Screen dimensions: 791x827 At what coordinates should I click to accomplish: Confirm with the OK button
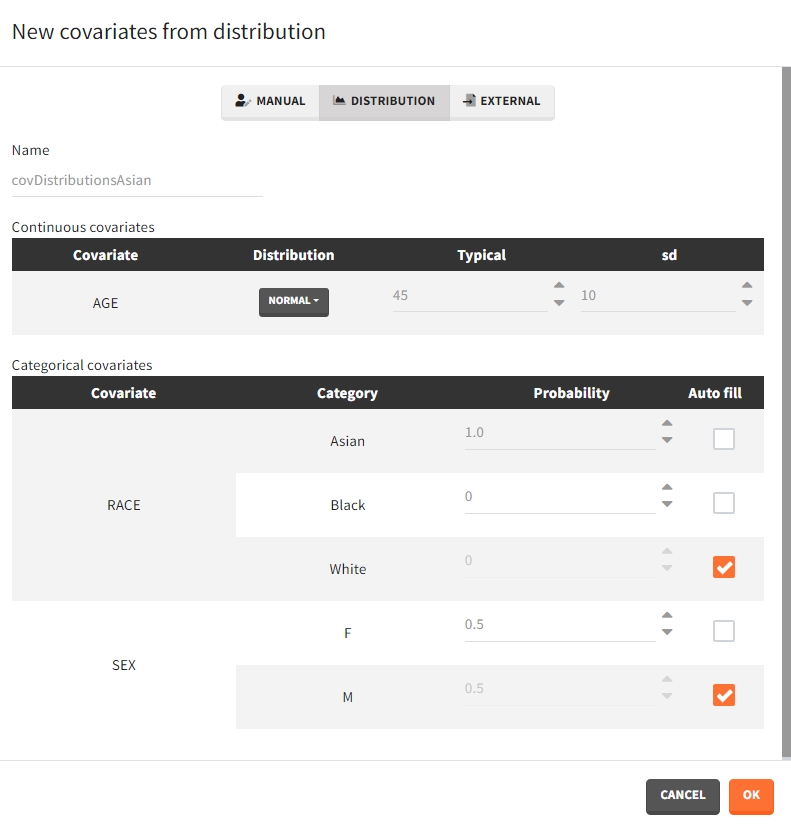(x=751, y=795)
